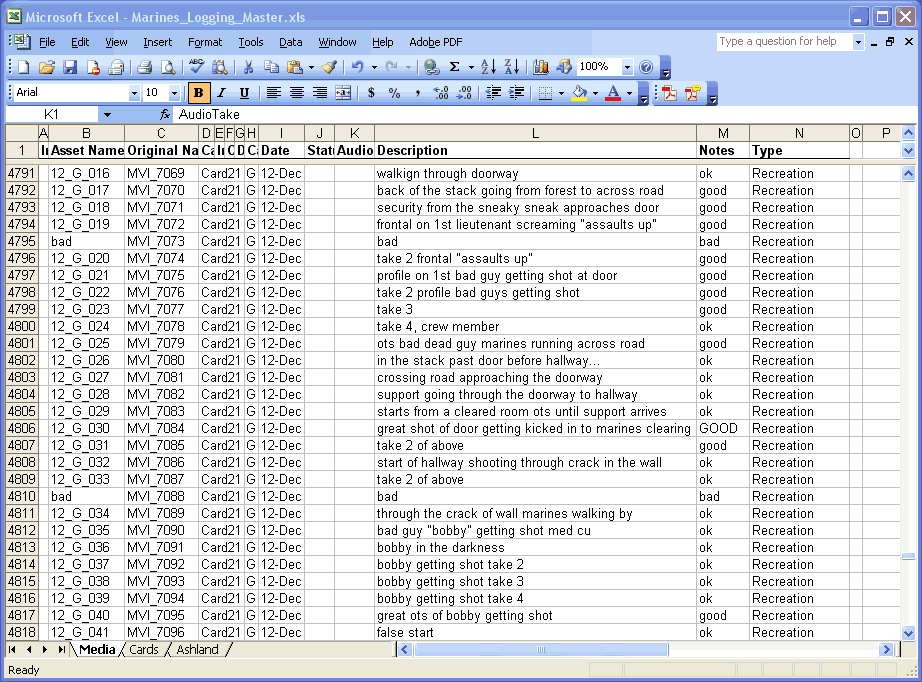Click the Insert Hyperlink globe icon
The width and height of the screenshot is (922, 682).
tap(432, 67)
